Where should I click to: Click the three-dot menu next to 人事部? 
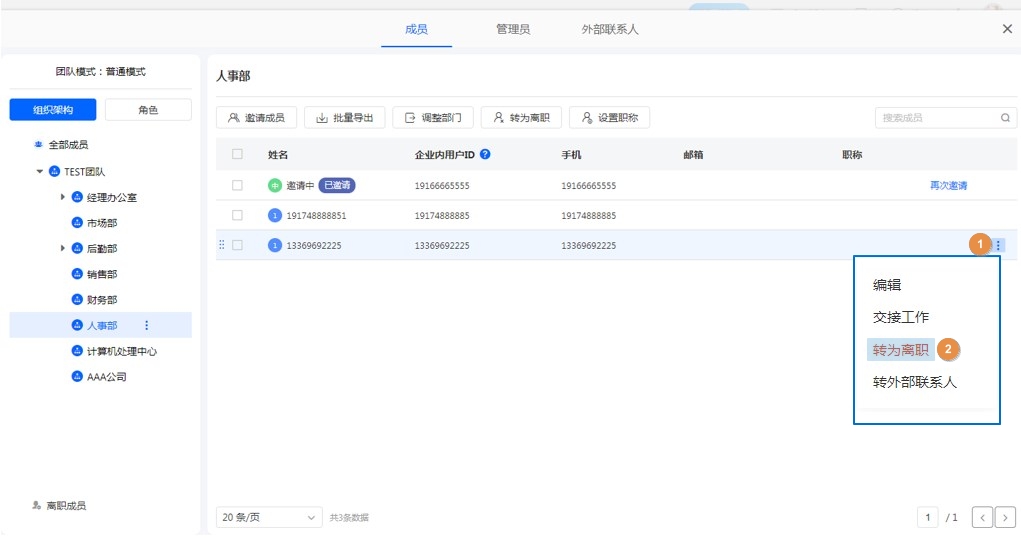click(147, 325)
